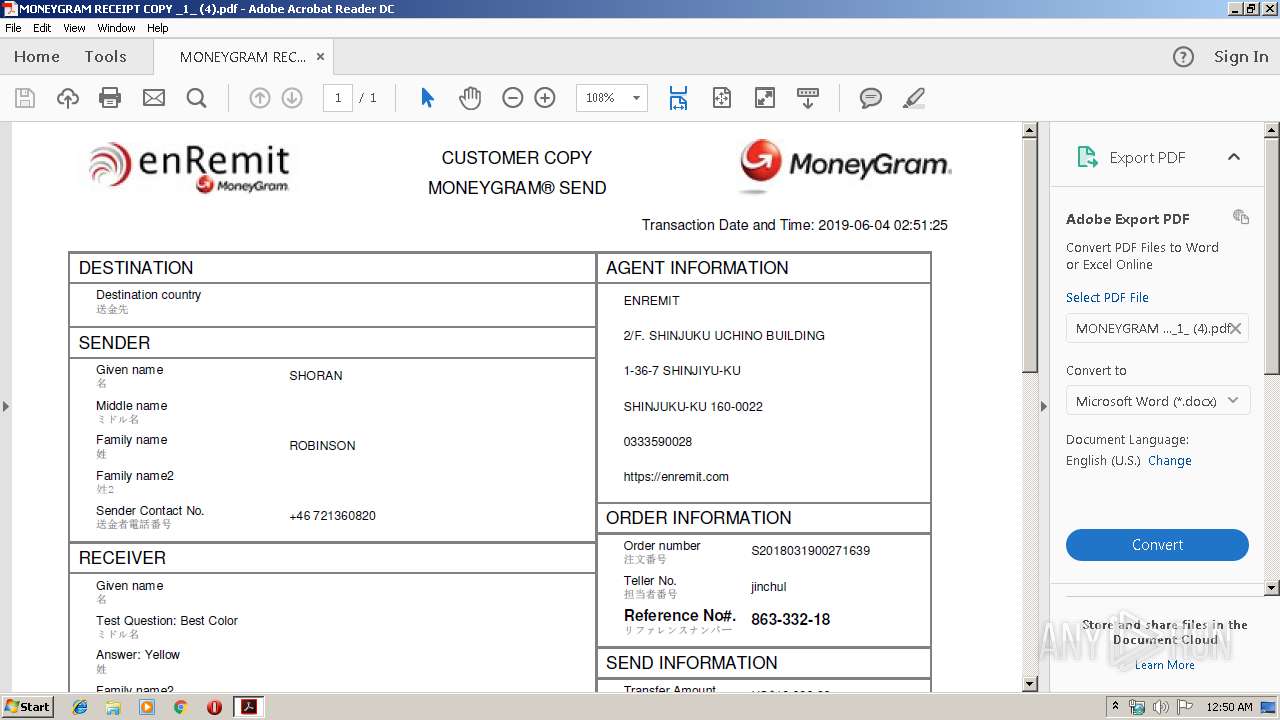
Task: Click the Save file icon
Action: pos(25,98)
